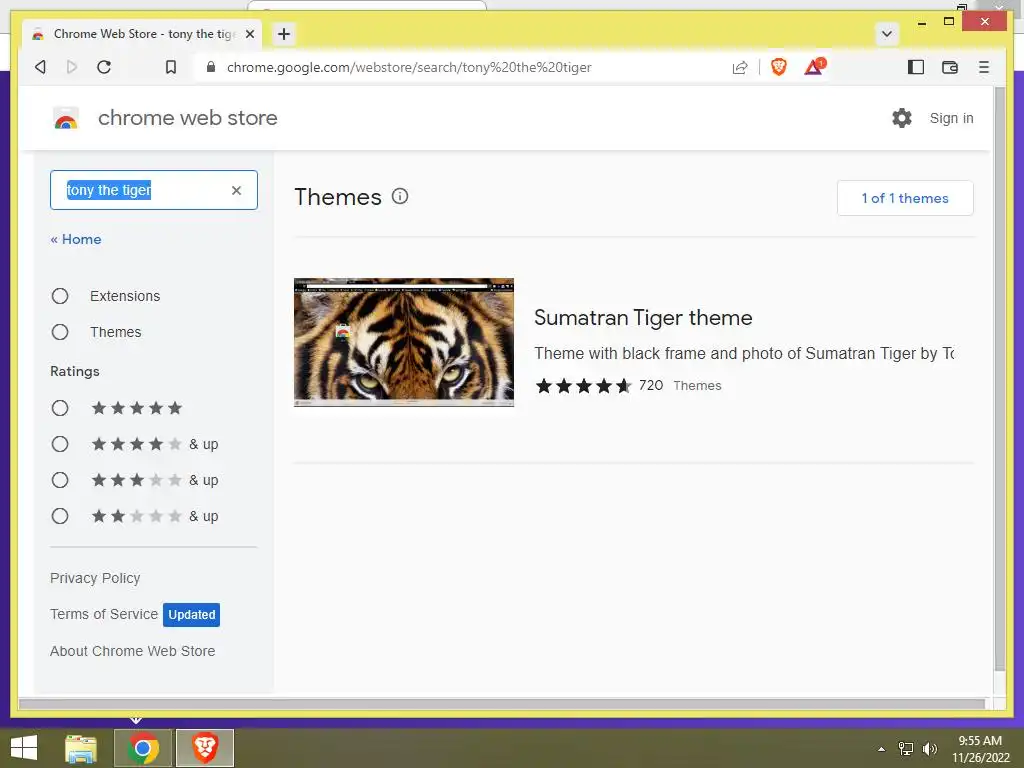Go back with the browser back arrow
Viewport: 1024px width, 768px height.
pos(40,67)
